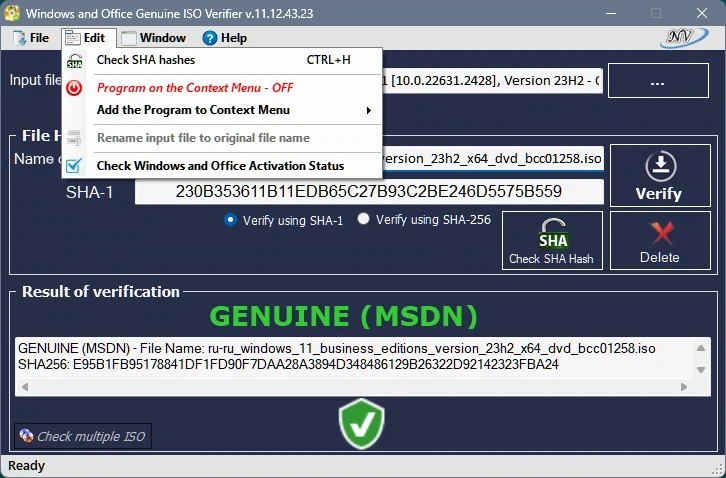Click the SHA256 line in the result box
The image size is (726, 478).
tap(288, 365)
